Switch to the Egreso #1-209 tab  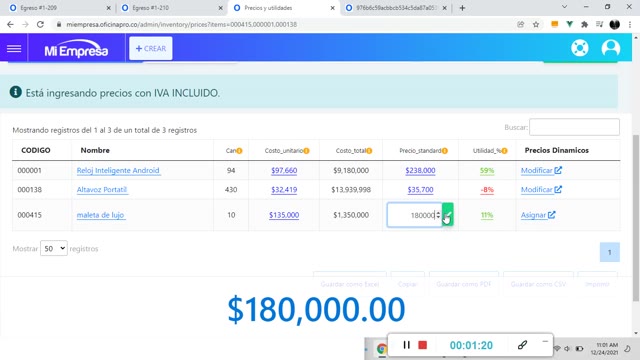[x=60, y=8]
